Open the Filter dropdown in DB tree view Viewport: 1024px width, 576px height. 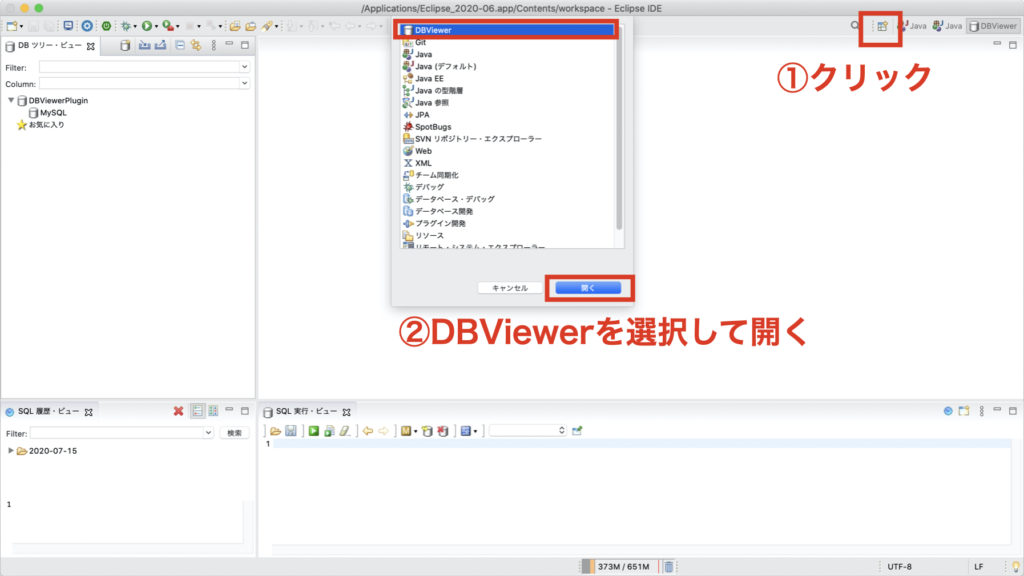coord(244,67)
